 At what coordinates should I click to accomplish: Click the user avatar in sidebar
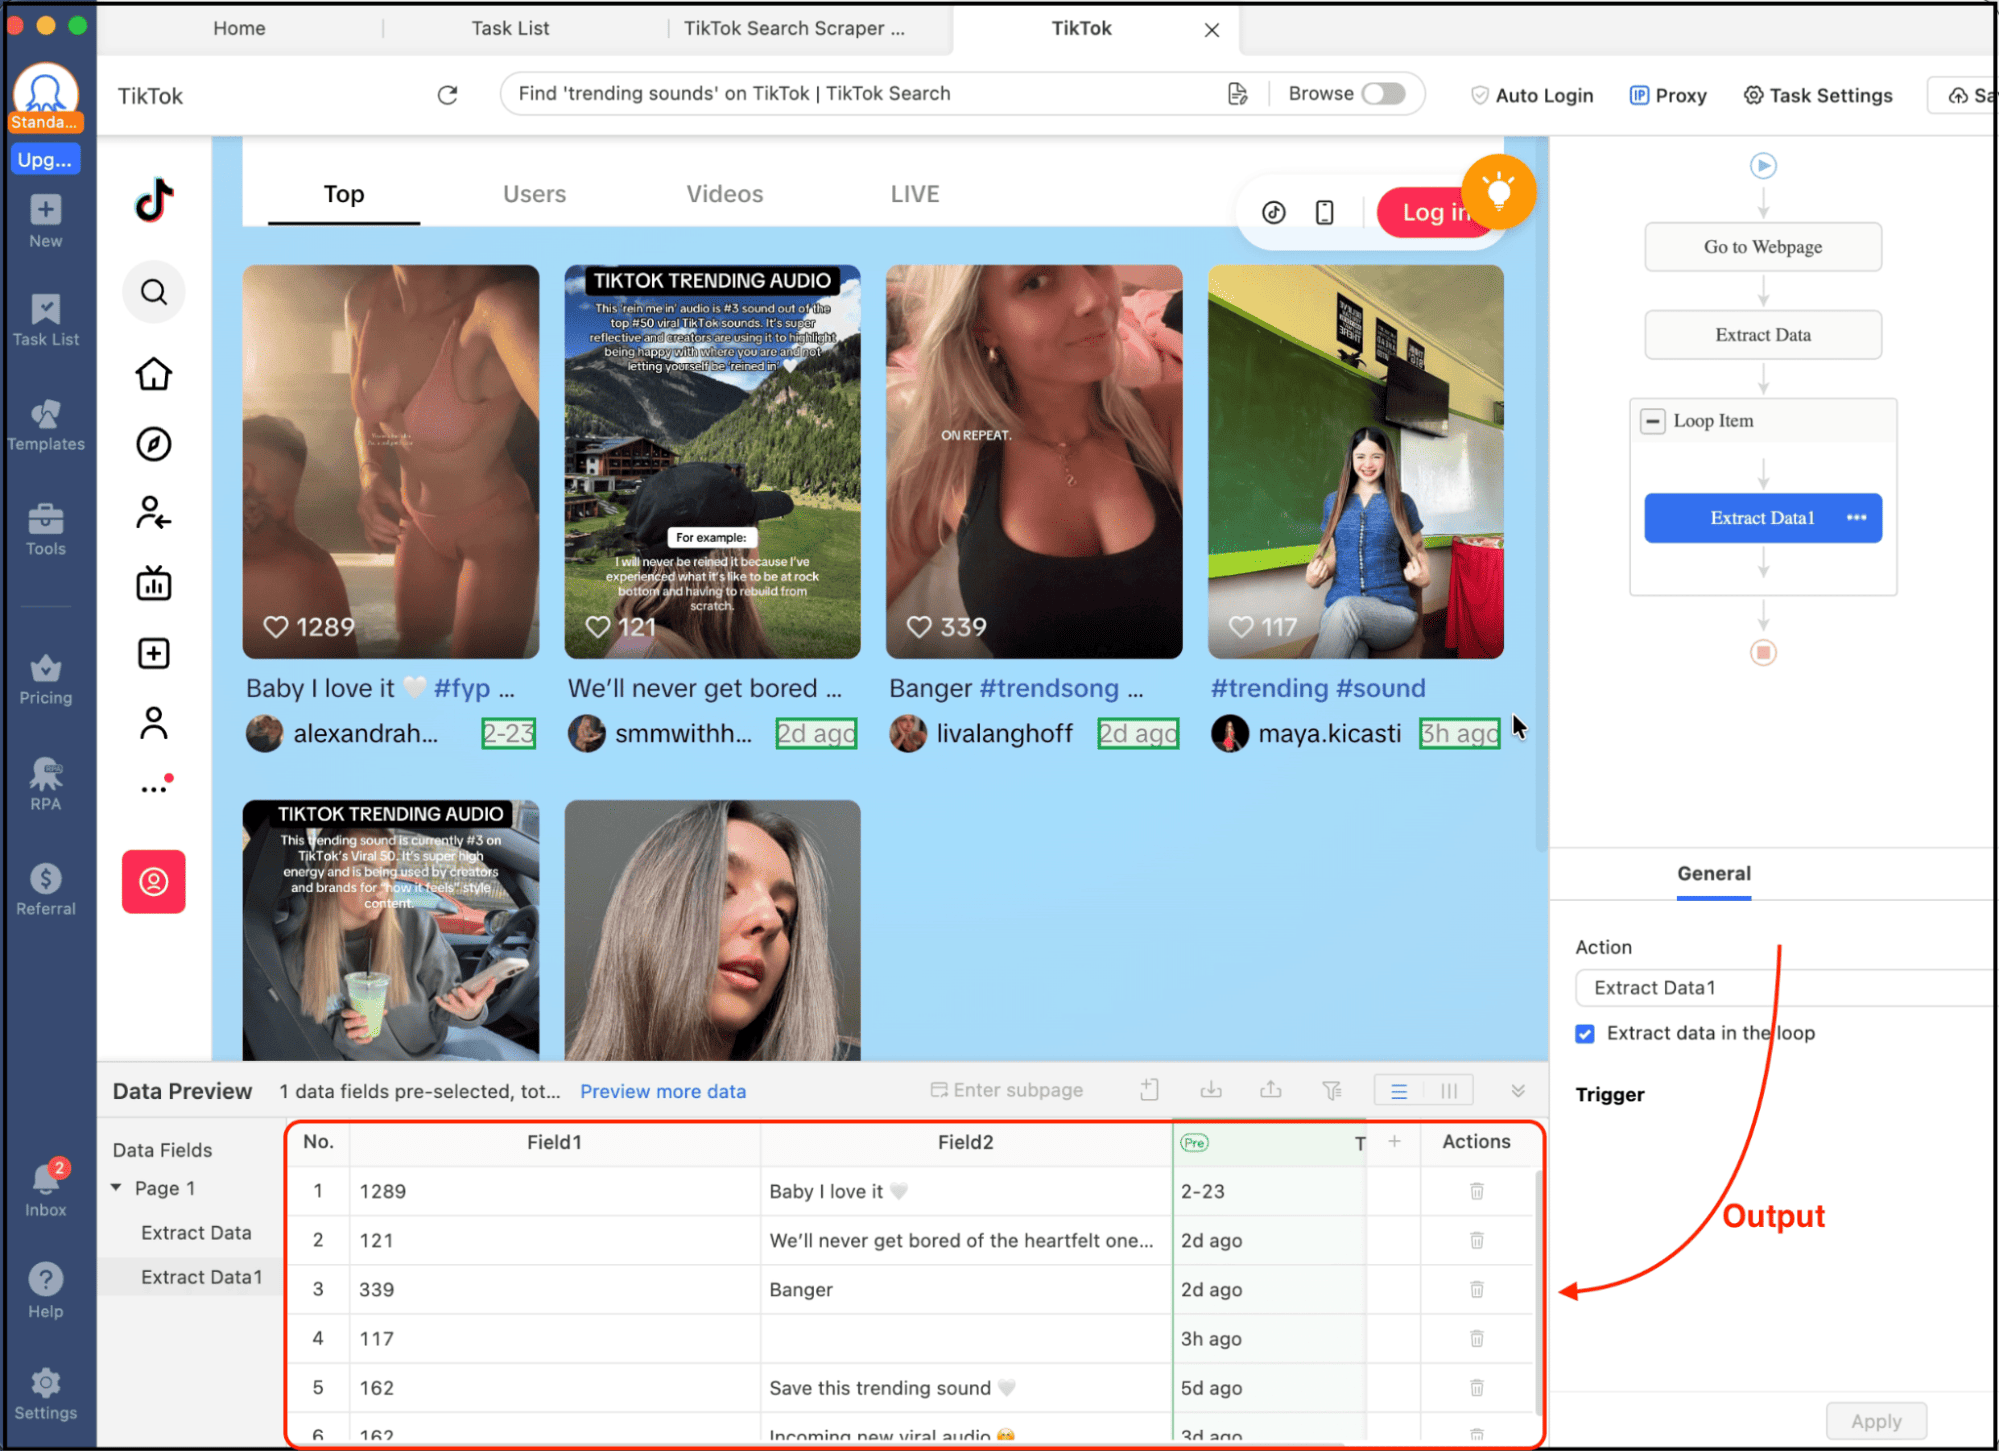46,94
